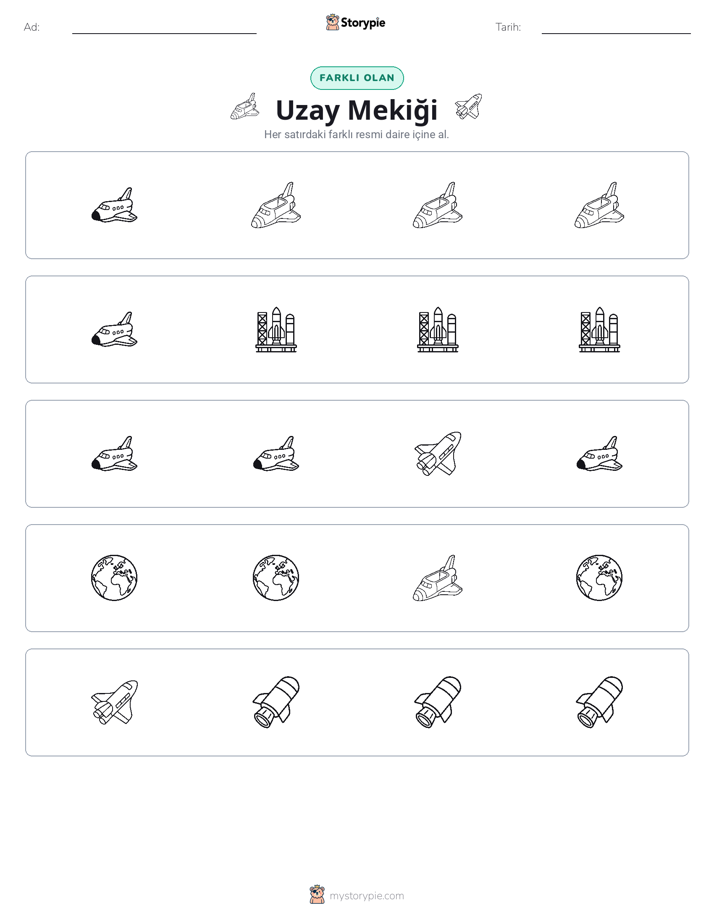The height and width of the screenshot is (924, 714).
Task: Click the last Earth globe in row four
Action: [x=599, y=578]
